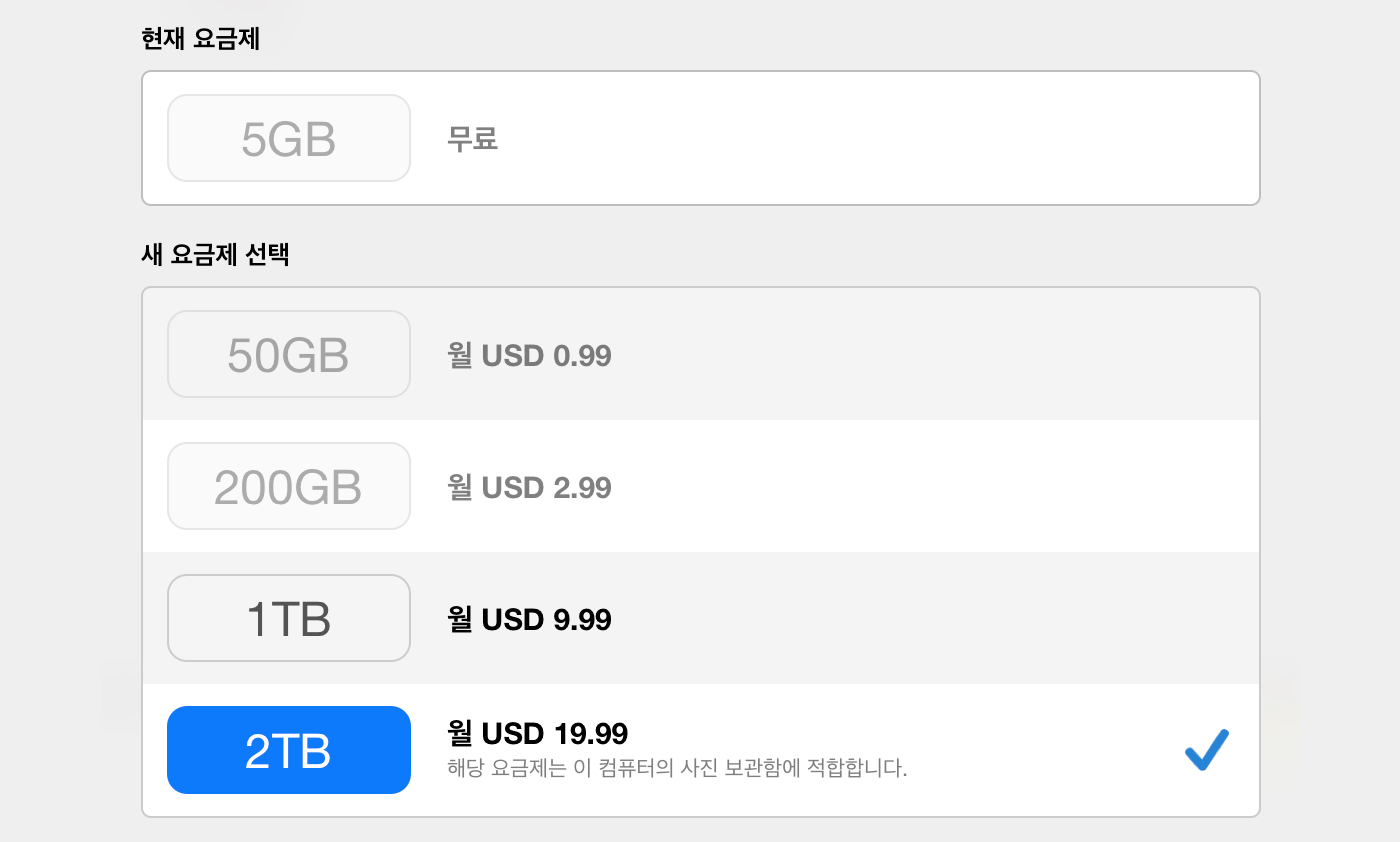Click the gray background left of the 5GB box
The height and width of the screenshot is (842, 1400).
point(70,138)
